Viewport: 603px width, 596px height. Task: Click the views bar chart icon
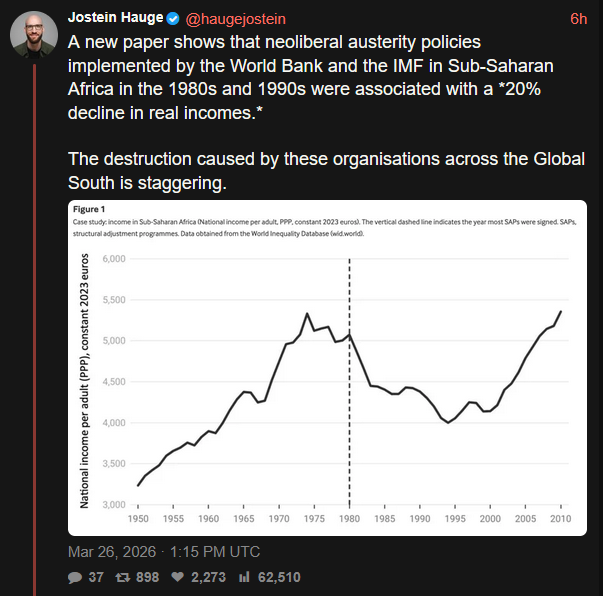245,577
